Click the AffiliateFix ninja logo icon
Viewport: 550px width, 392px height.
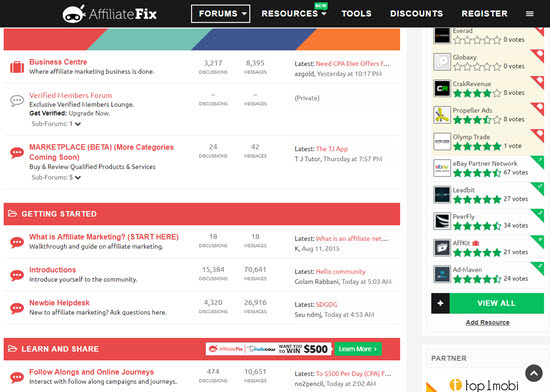pyautogui.click(x=74, y=14)
